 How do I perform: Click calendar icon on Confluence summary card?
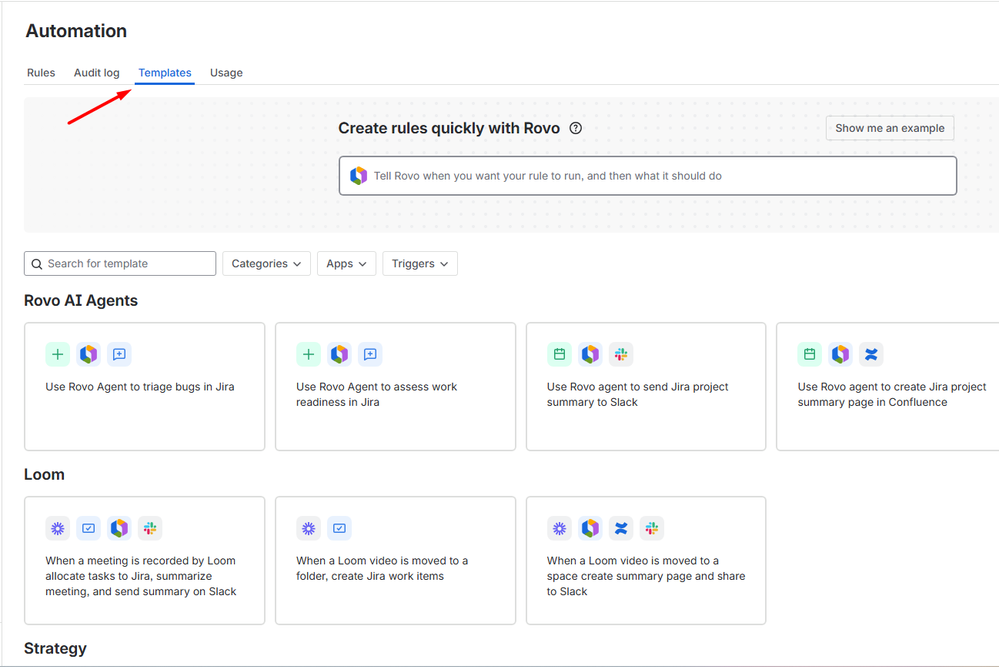tap(810, 354)
